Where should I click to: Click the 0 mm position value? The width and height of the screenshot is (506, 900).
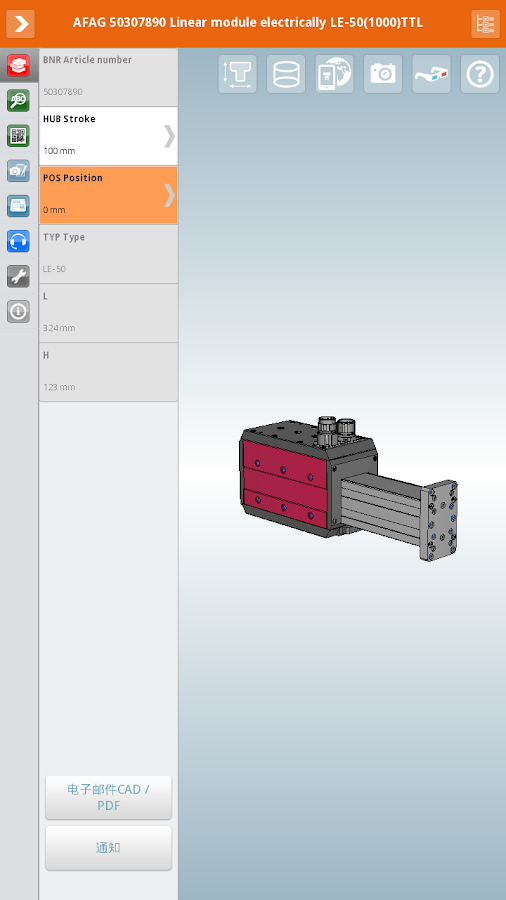click(x=54, y=210)
